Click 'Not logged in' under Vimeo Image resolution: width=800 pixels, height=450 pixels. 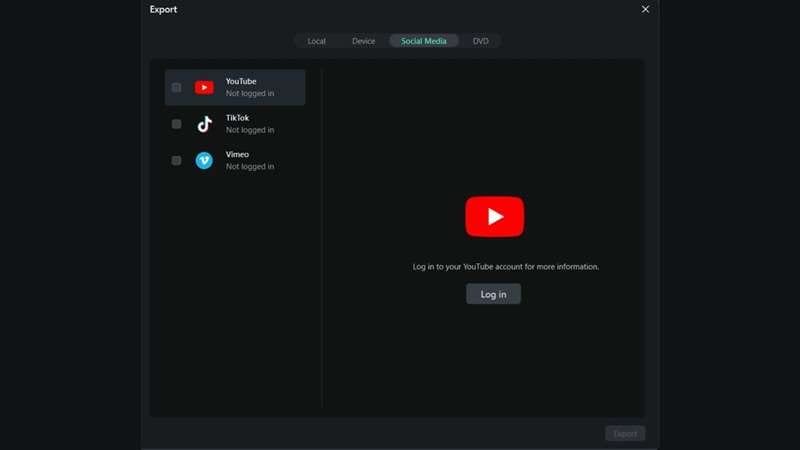(250, 166)
